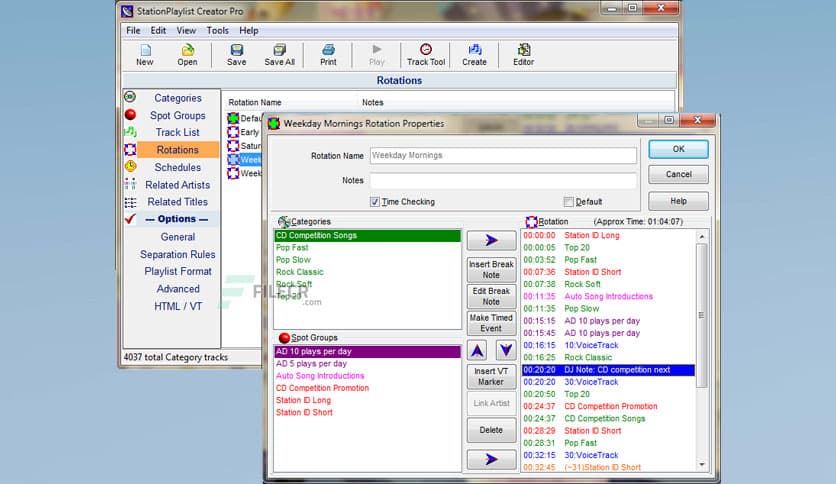Open the View menu

point(186,30)
